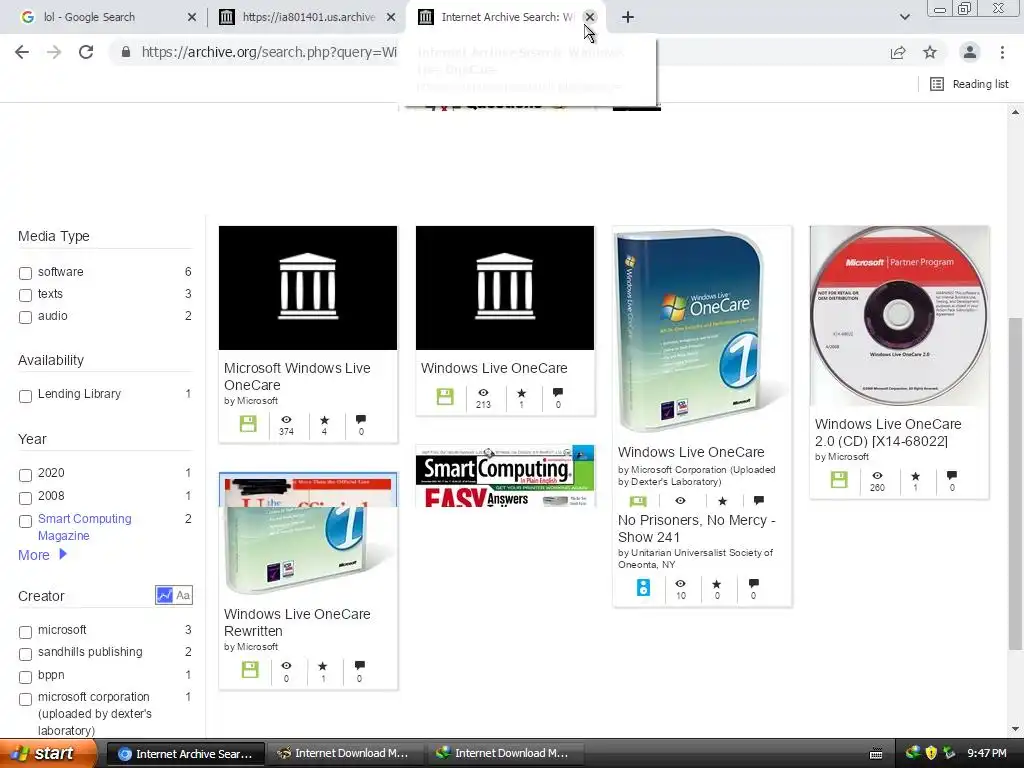Bookmark this page with the star icon

pyautogui.click(x=930, y=52)
